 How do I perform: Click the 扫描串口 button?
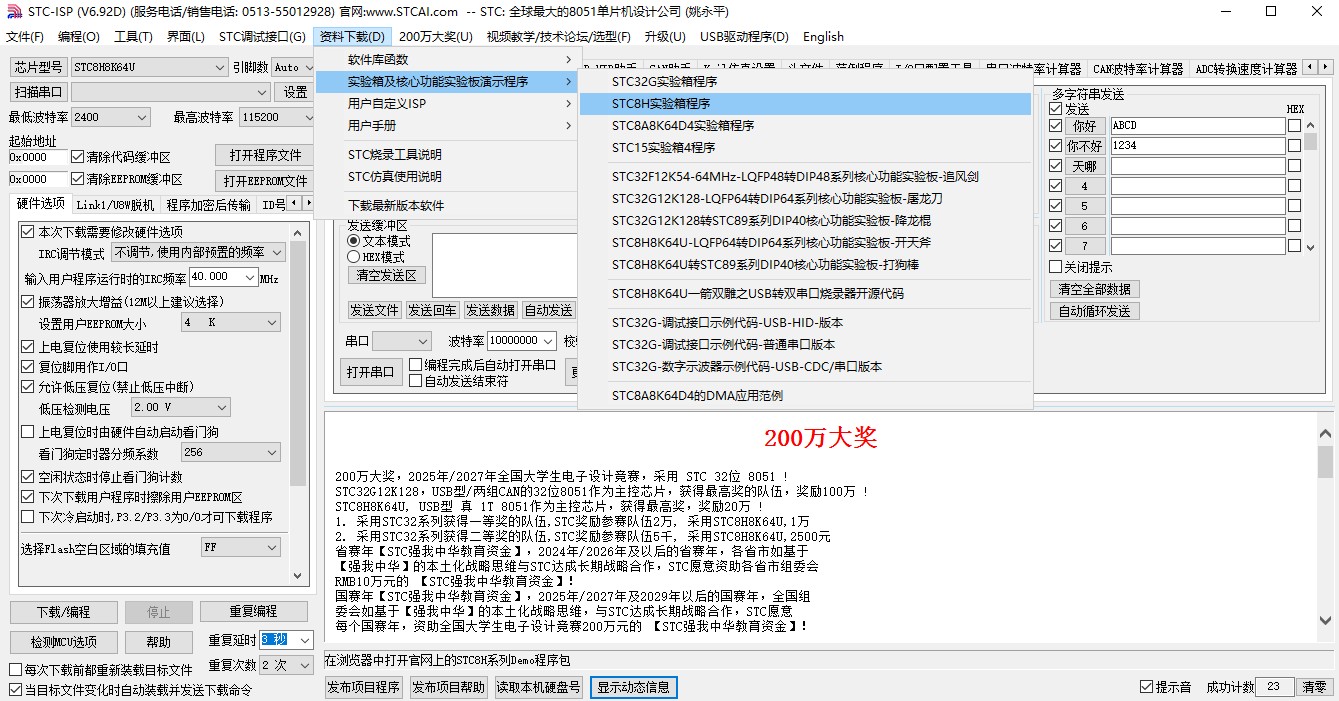39,92
